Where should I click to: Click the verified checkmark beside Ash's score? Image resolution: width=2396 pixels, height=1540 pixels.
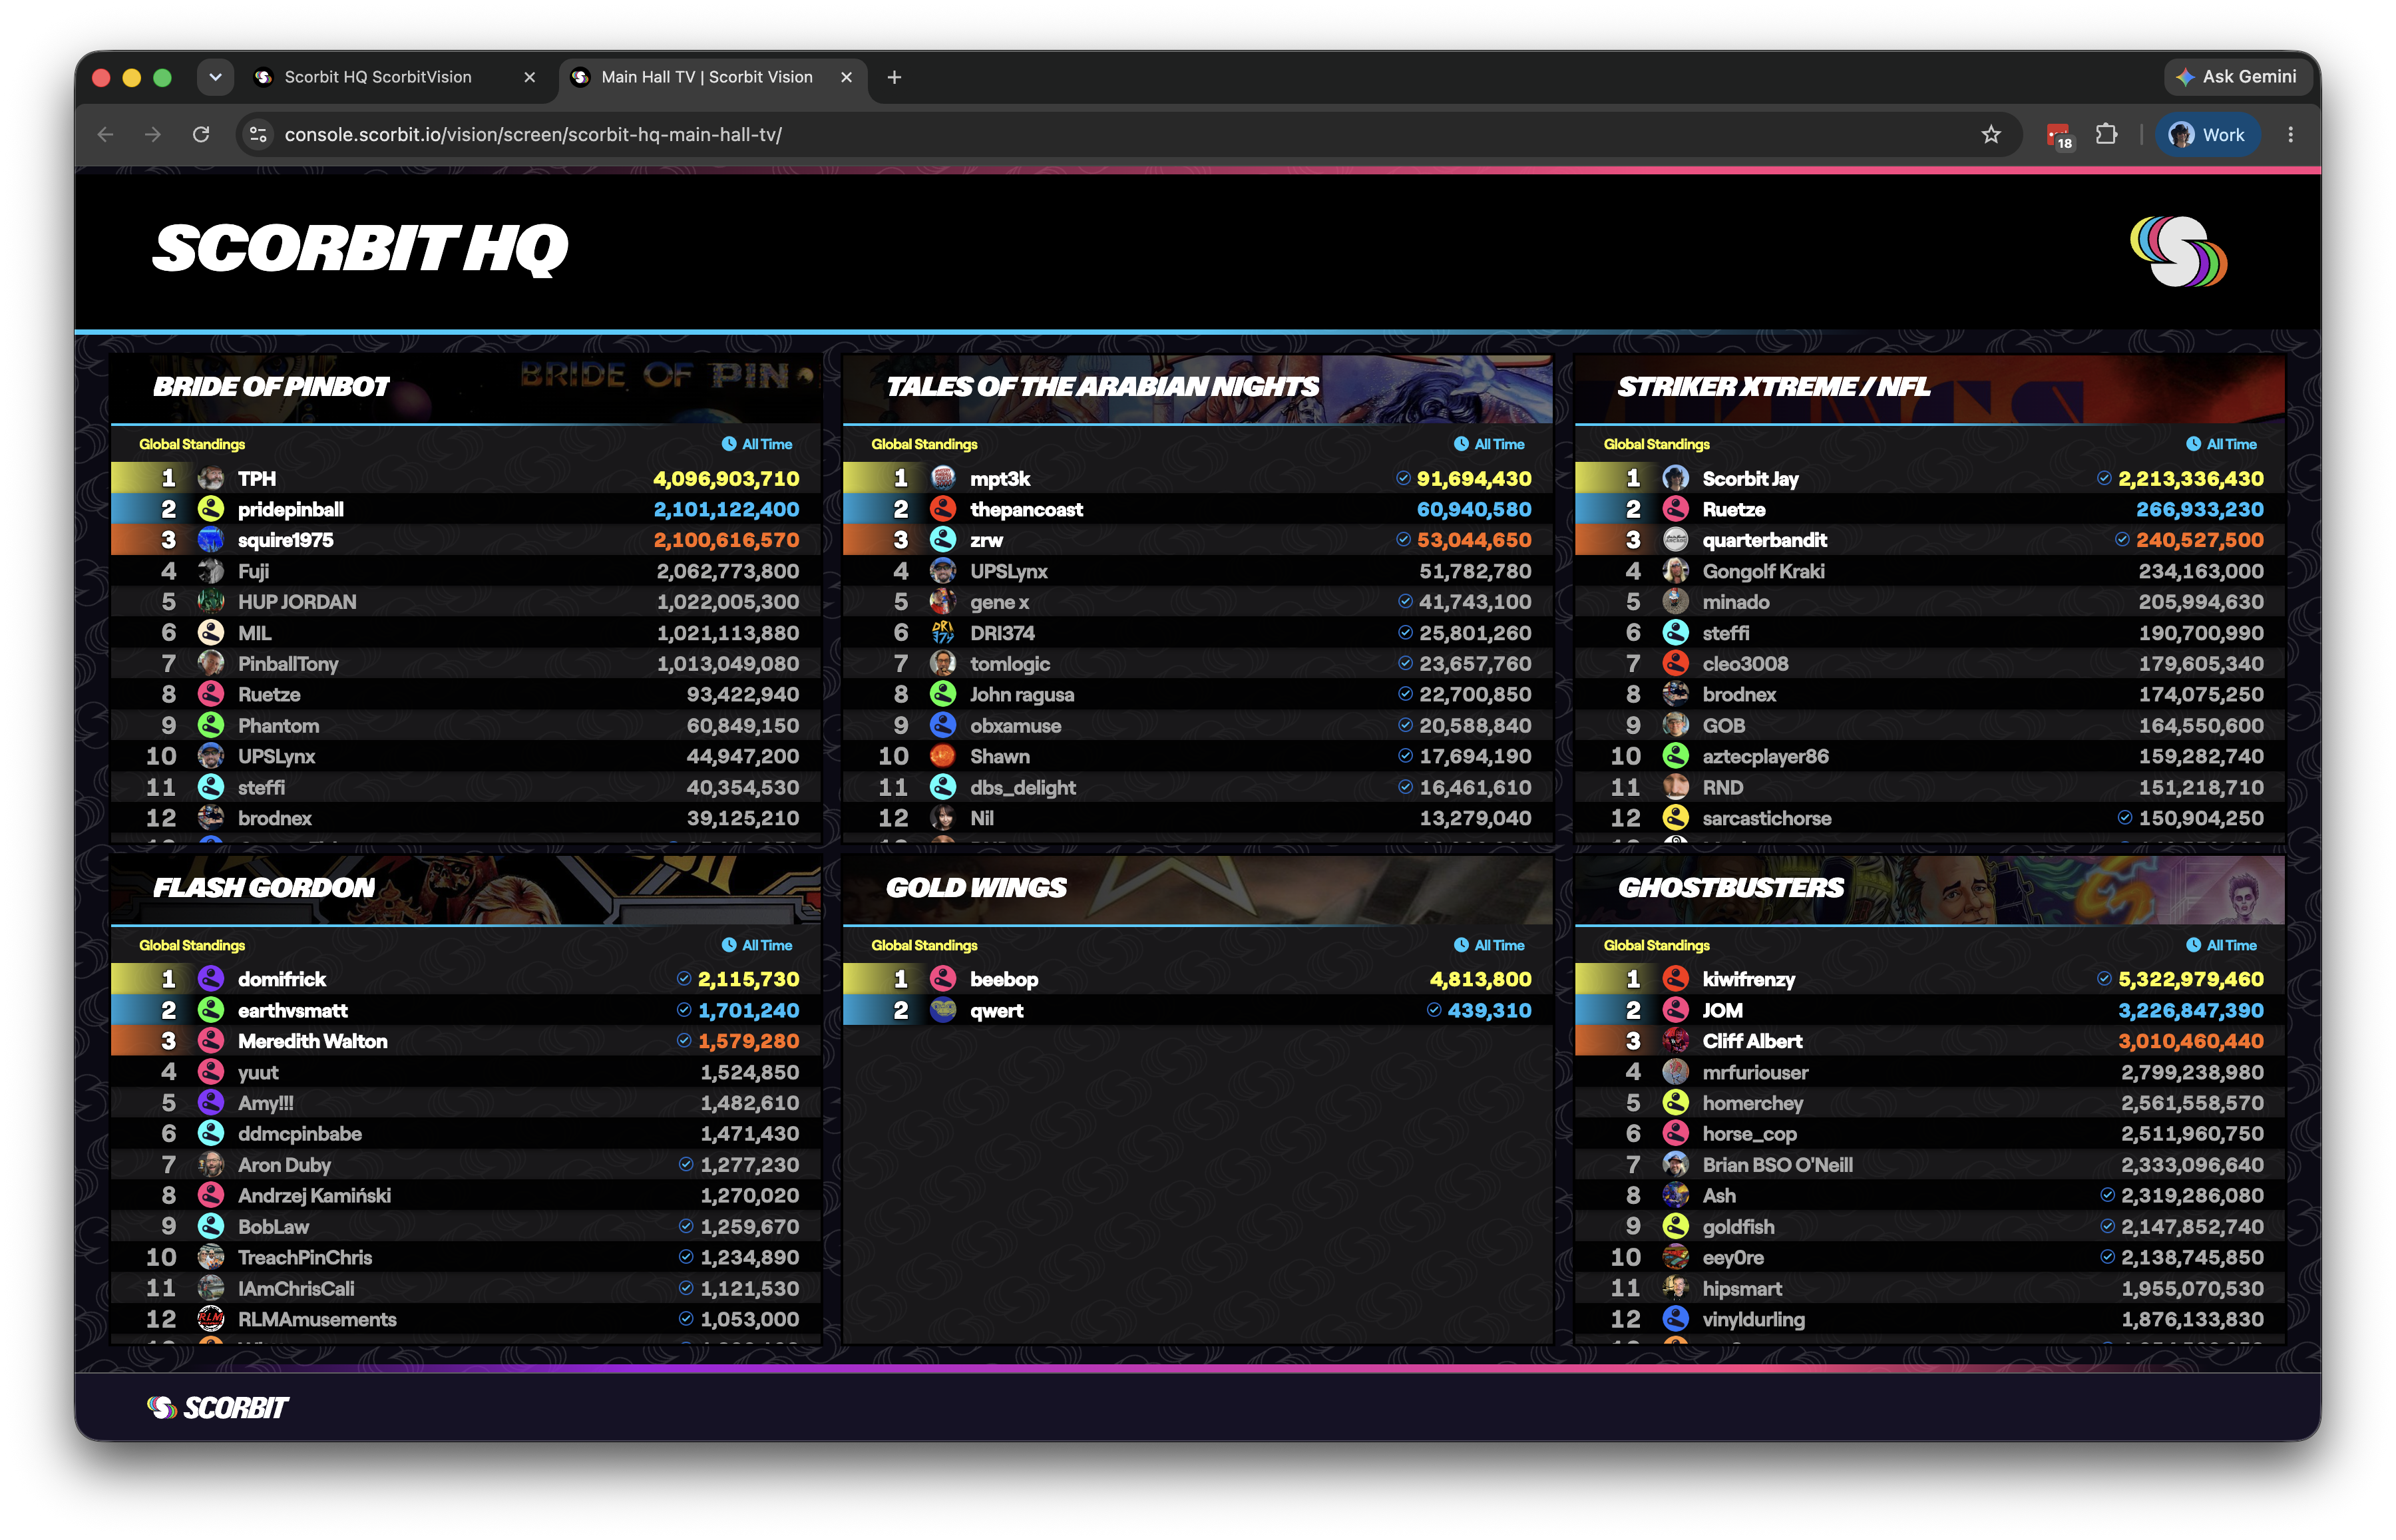tap(2107, 1195)
